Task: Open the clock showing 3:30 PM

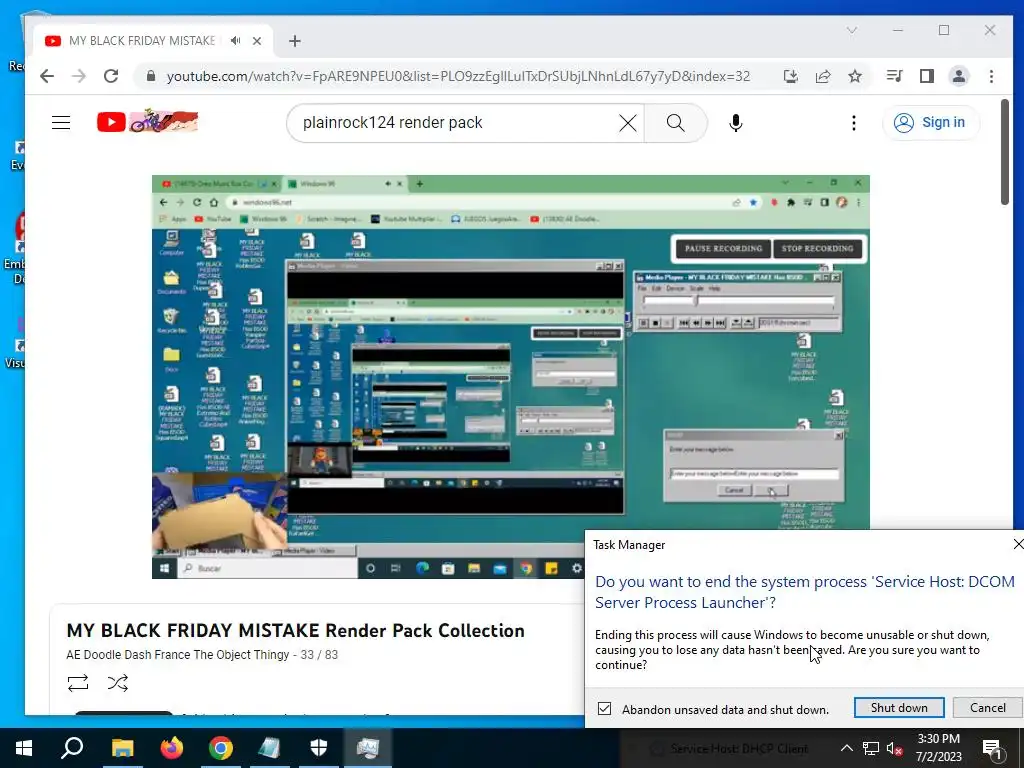Action: 938,748
